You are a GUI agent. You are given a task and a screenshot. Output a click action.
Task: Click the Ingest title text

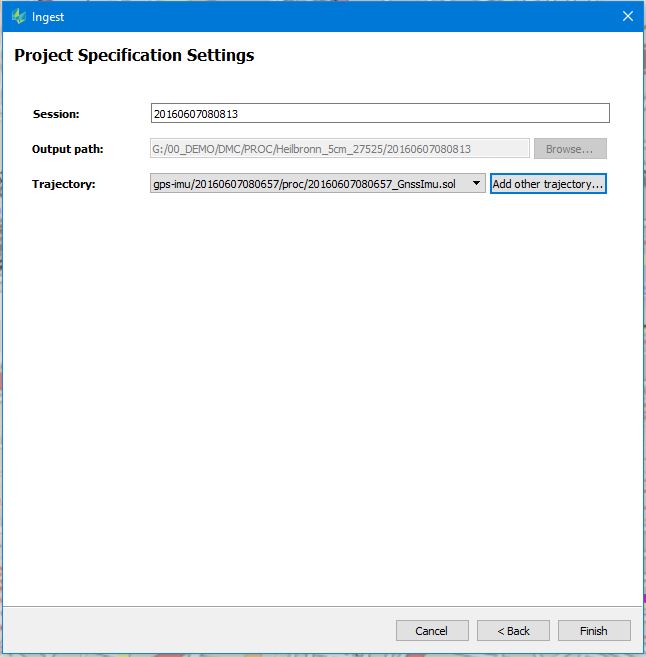coord(48,17)
